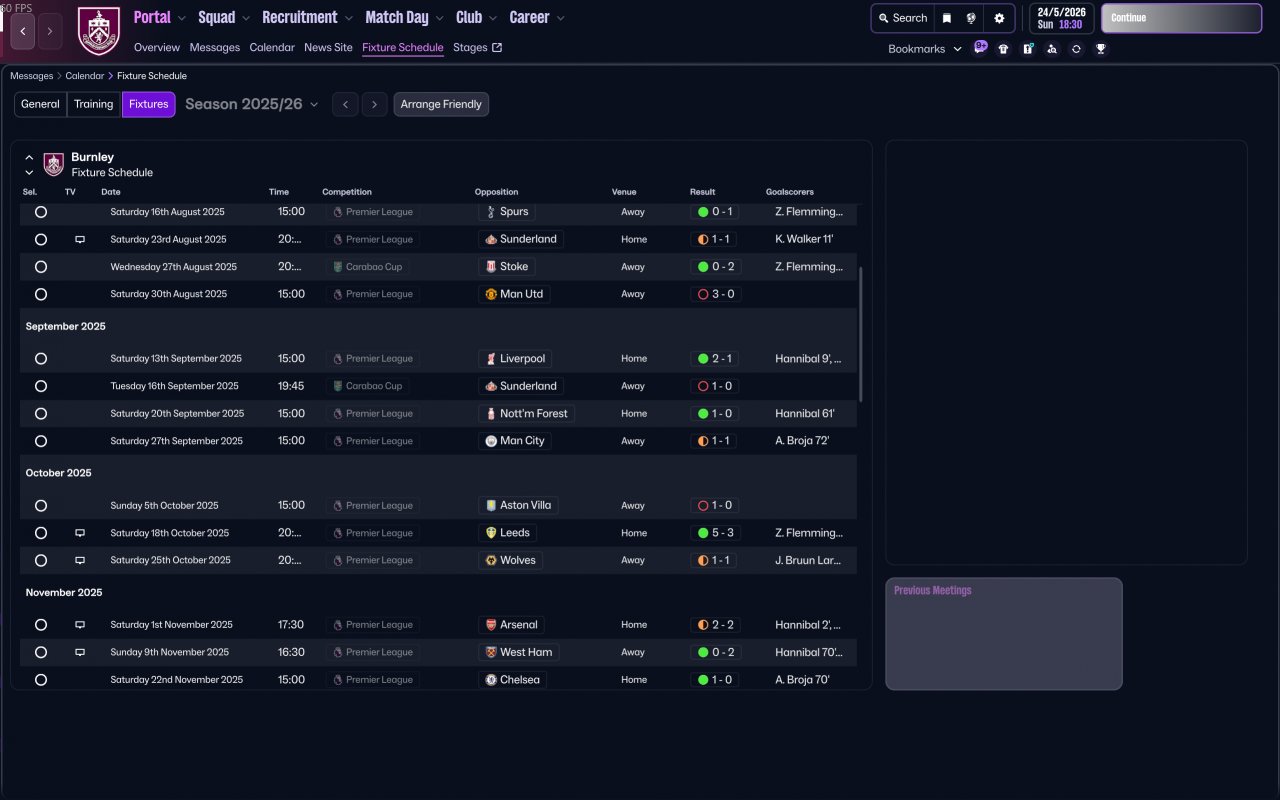Select the Man Utd away fixture radio button
The image size is (1280, 800).
41,295
